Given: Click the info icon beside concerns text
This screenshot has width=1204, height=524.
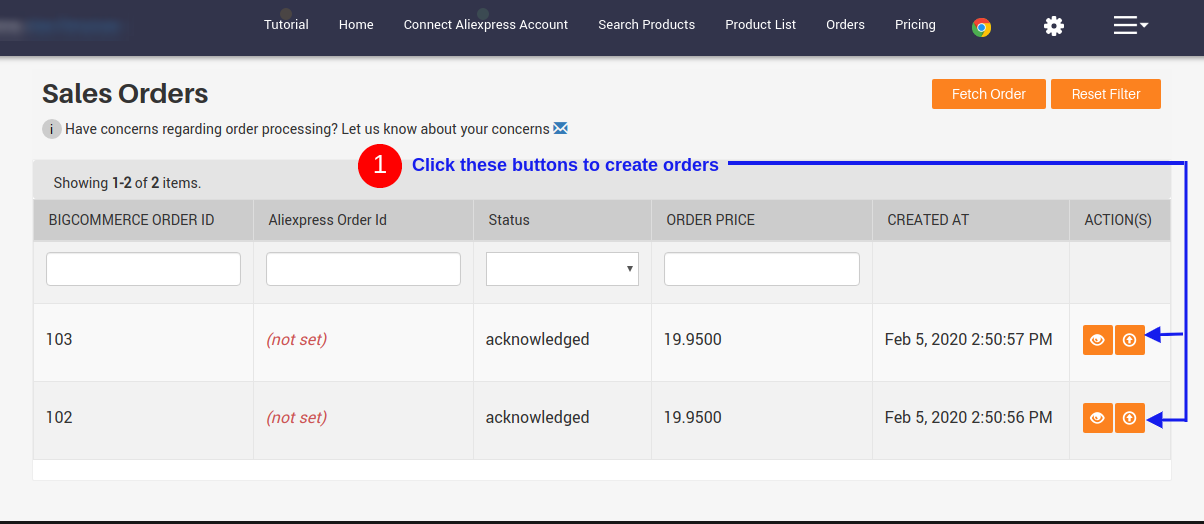Looking at the screenshot, I should point(52,129).
